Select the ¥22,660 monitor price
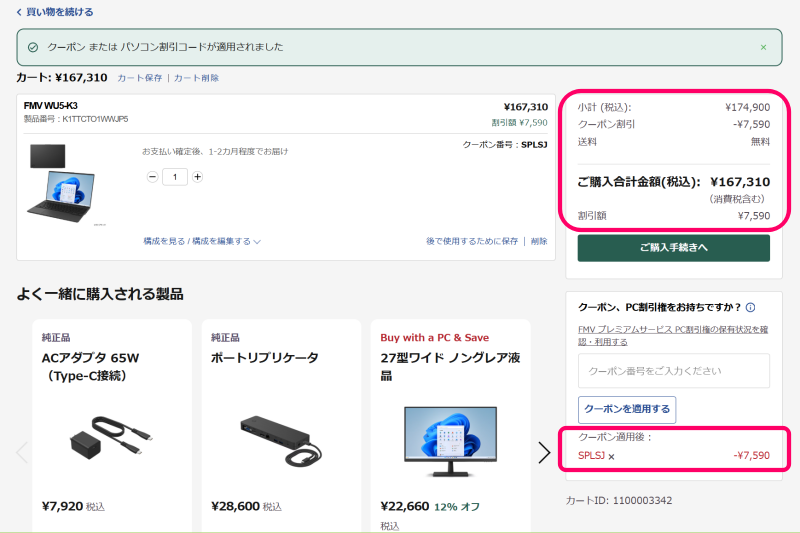 tap(405, 506)
